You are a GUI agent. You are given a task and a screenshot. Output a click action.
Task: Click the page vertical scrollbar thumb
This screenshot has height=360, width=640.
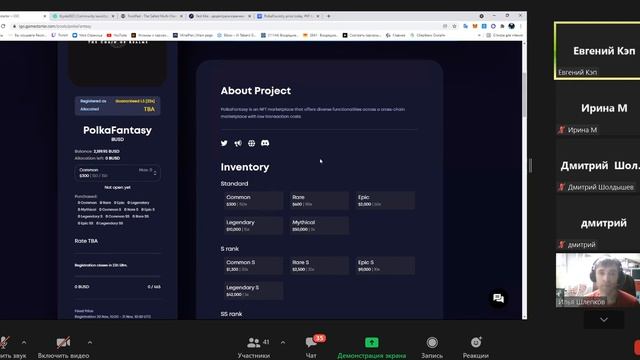(x=524, y=94)
